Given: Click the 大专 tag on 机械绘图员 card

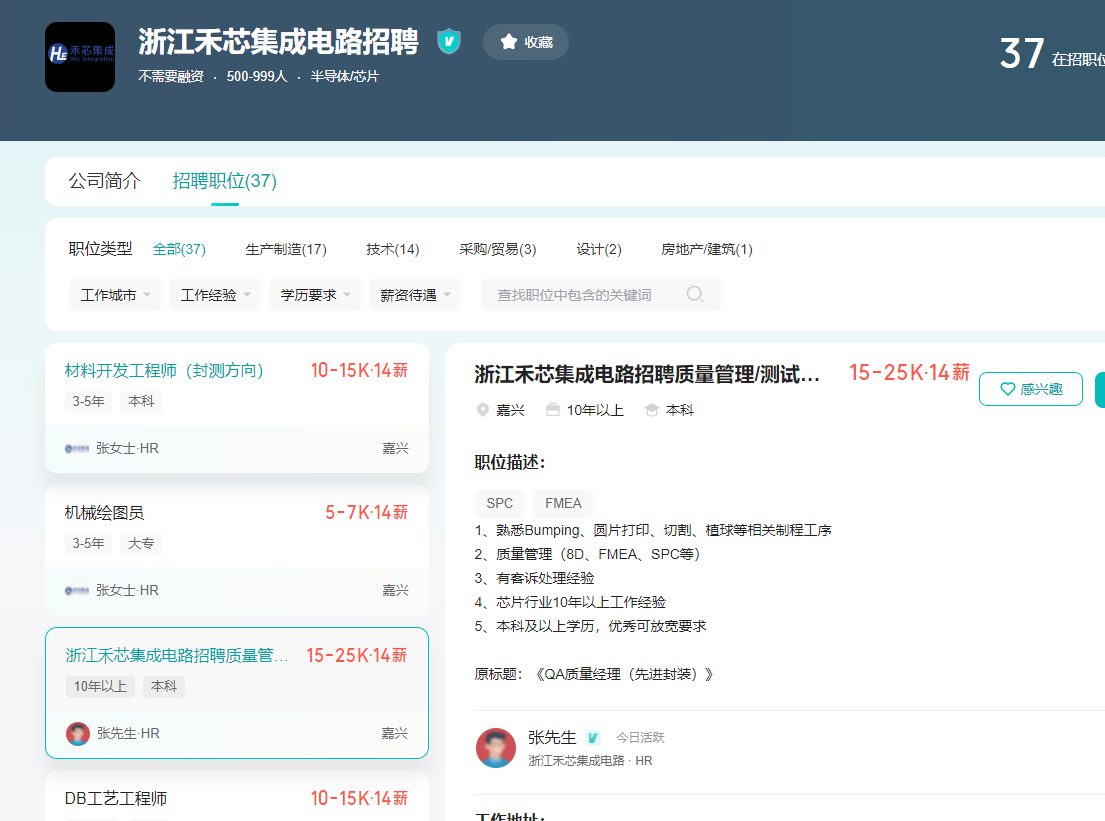Looking at the screenshot, I should (x=141, y=544).
